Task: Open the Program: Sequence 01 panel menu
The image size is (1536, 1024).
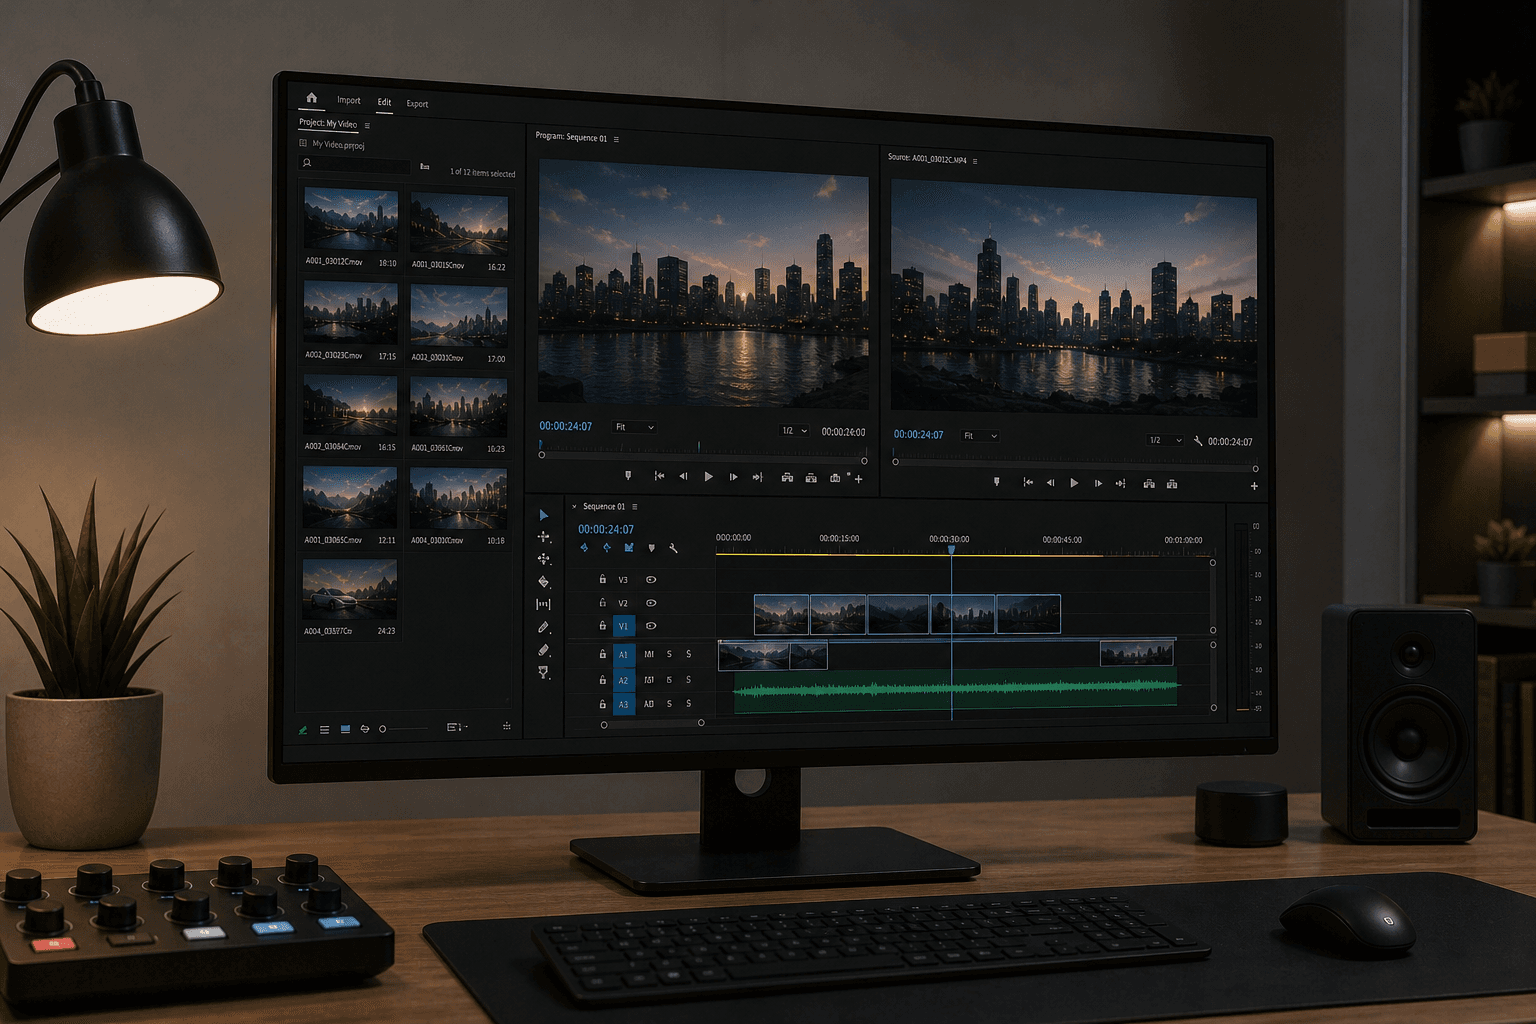Action: pyautogui.click(x=616, y=139)
